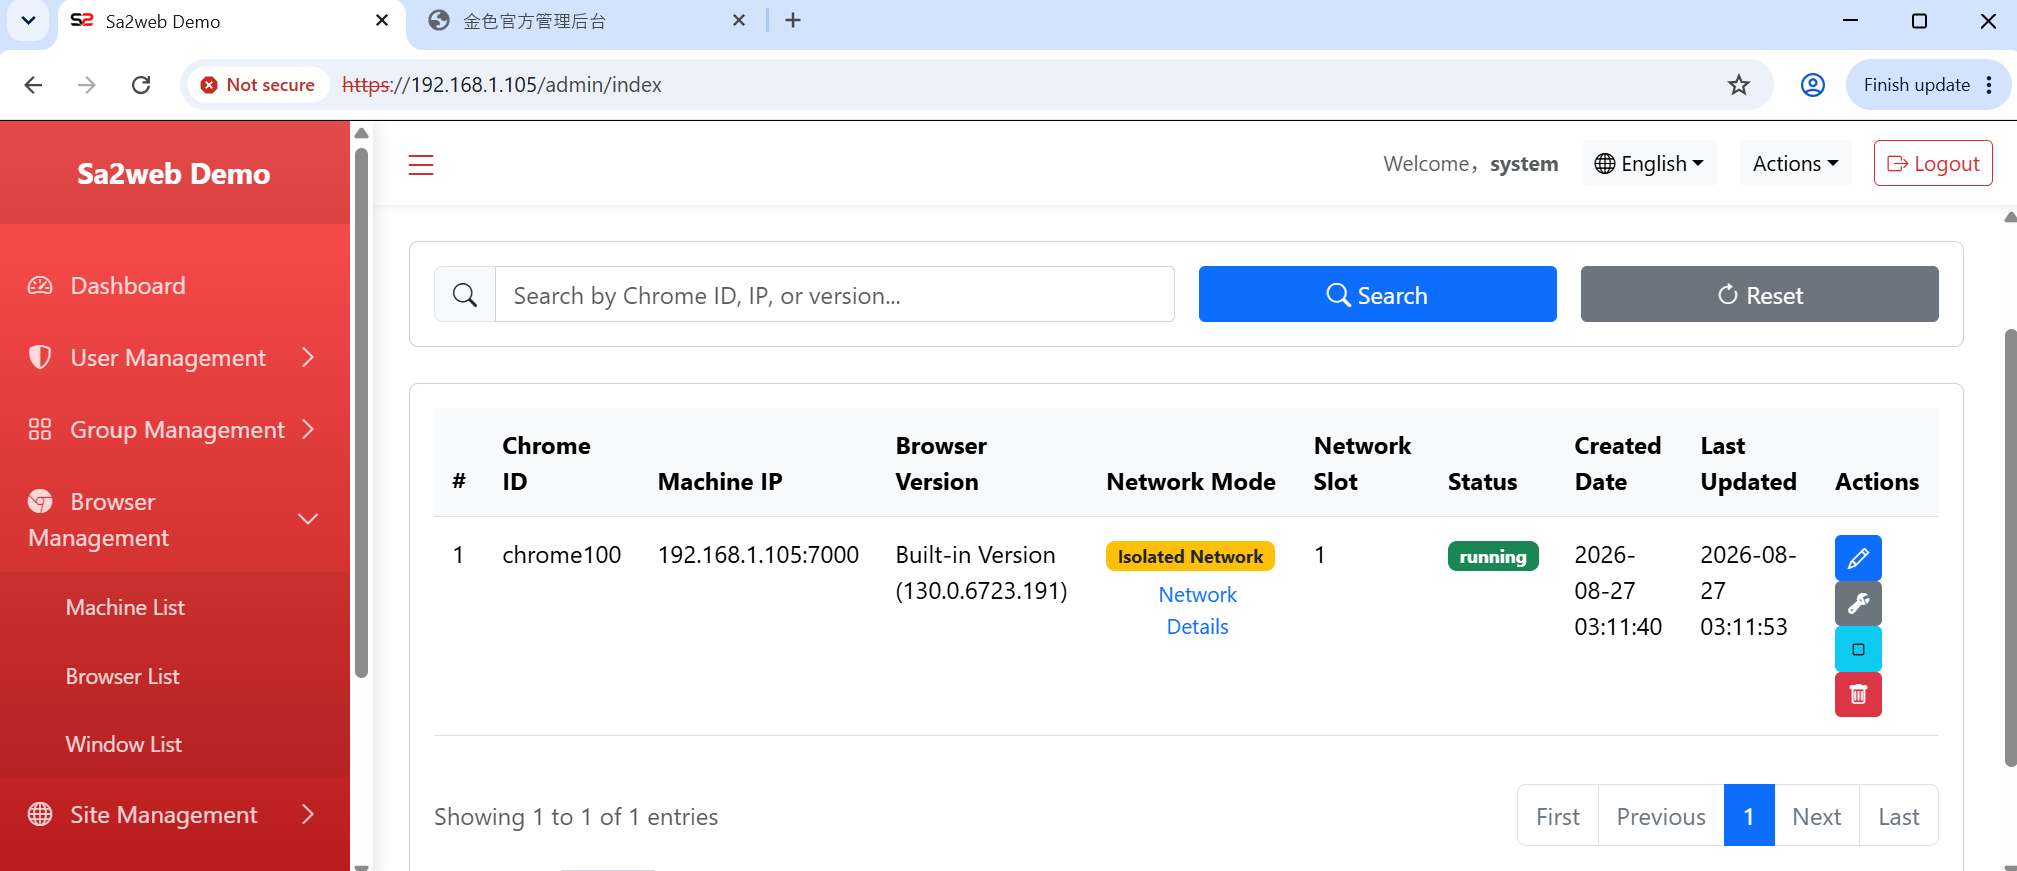Open the Chrome three-dot menu
Viewport: 2017px width, 871px height.
(1990, 85)
